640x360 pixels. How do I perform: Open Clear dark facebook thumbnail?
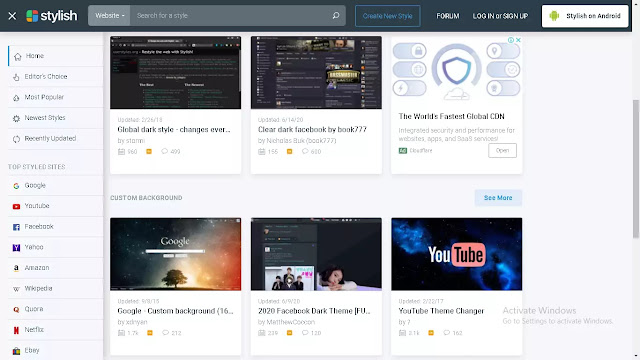(316, 72)
